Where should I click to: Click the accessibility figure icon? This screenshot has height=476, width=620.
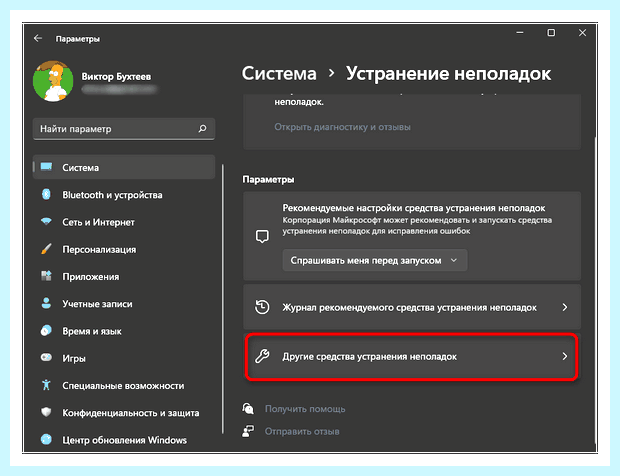pyautogui.click(x=46, y=385)
